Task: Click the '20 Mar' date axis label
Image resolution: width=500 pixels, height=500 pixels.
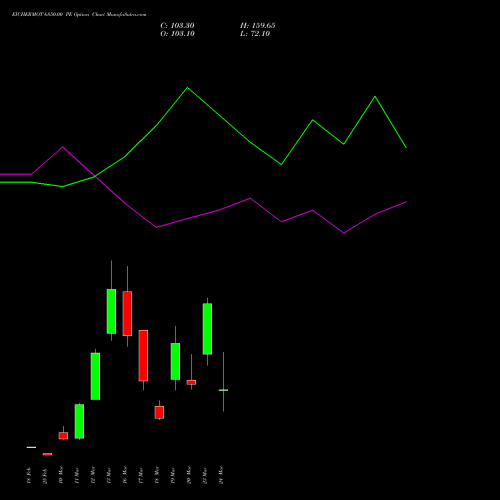Action: point(189,475)
